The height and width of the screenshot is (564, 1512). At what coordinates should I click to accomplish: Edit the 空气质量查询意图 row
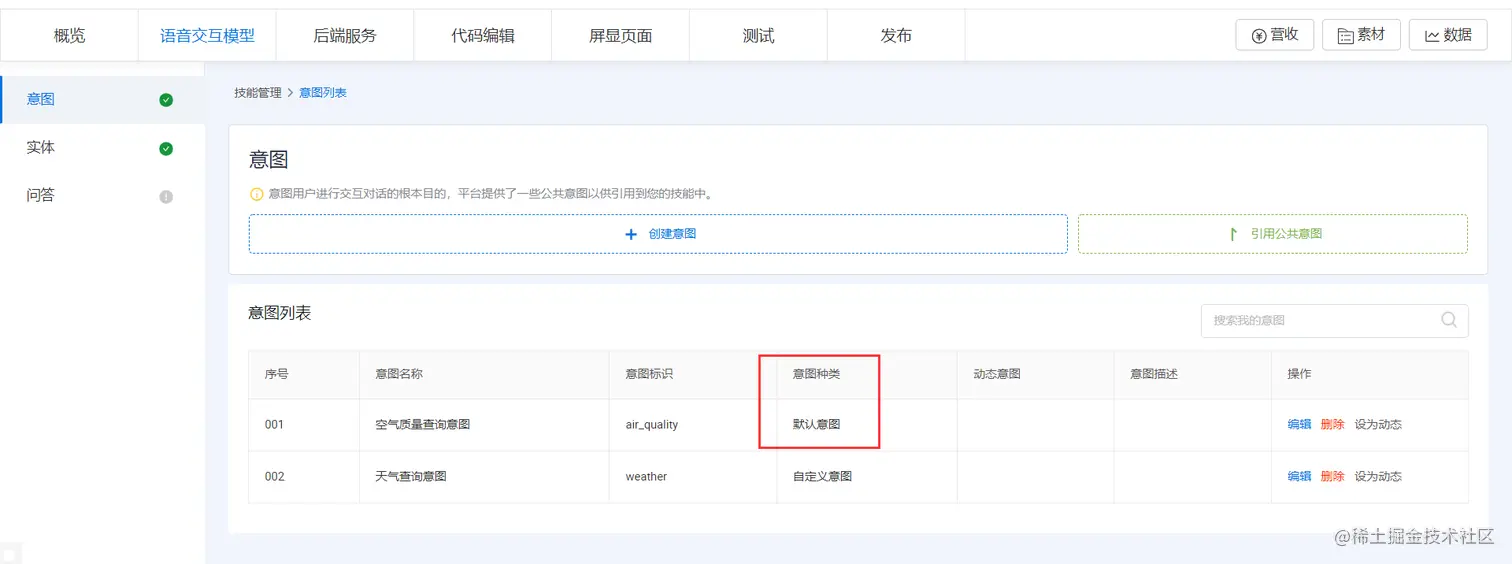coord(1299,425)
